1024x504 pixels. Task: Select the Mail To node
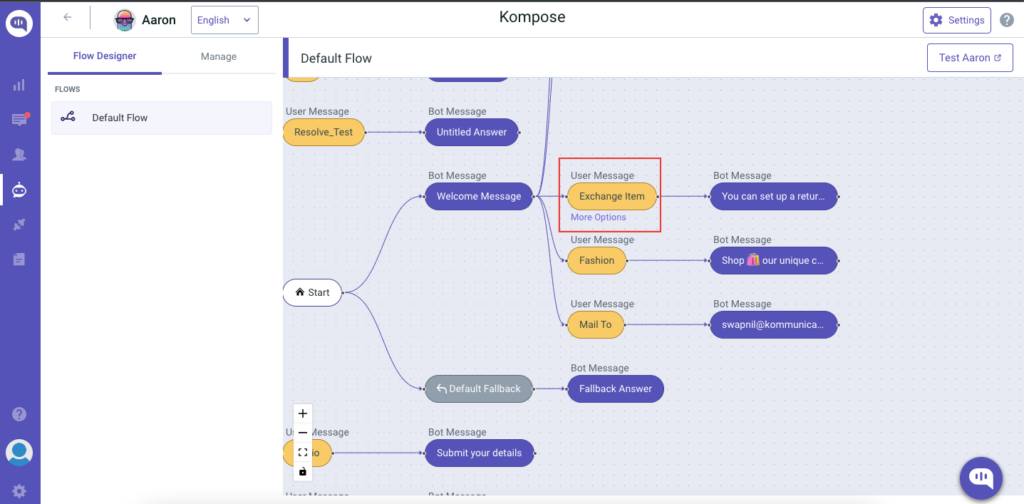596,324
